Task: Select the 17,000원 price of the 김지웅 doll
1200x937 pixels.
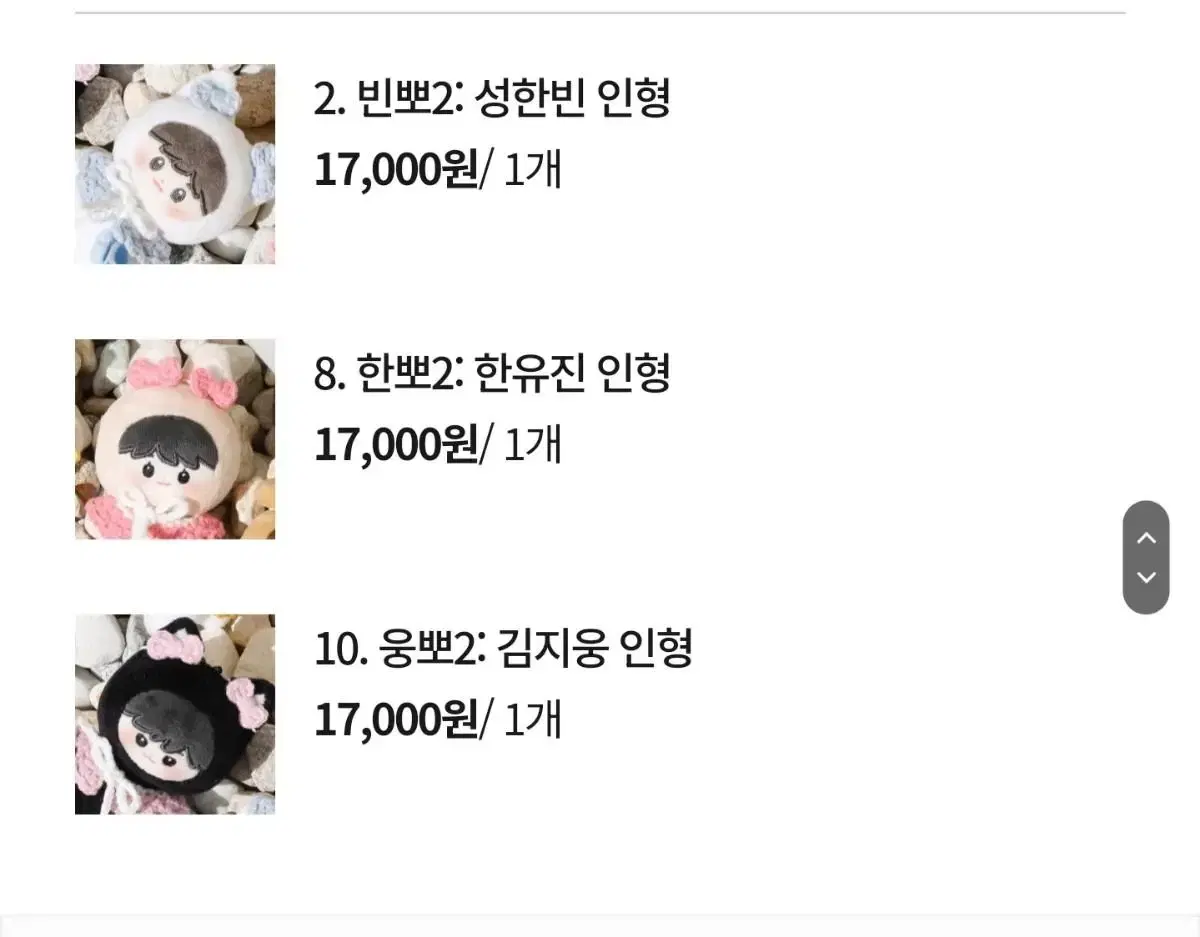Action: click(x=396, y=720)
